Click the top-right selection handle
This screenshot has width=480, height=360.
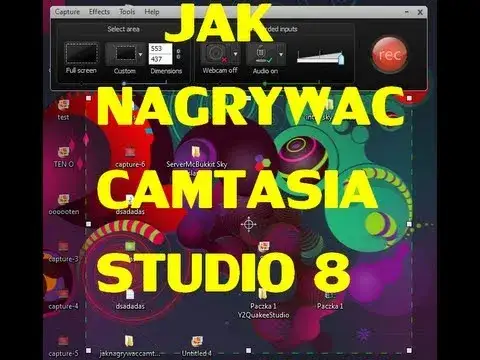click(409, 98)
